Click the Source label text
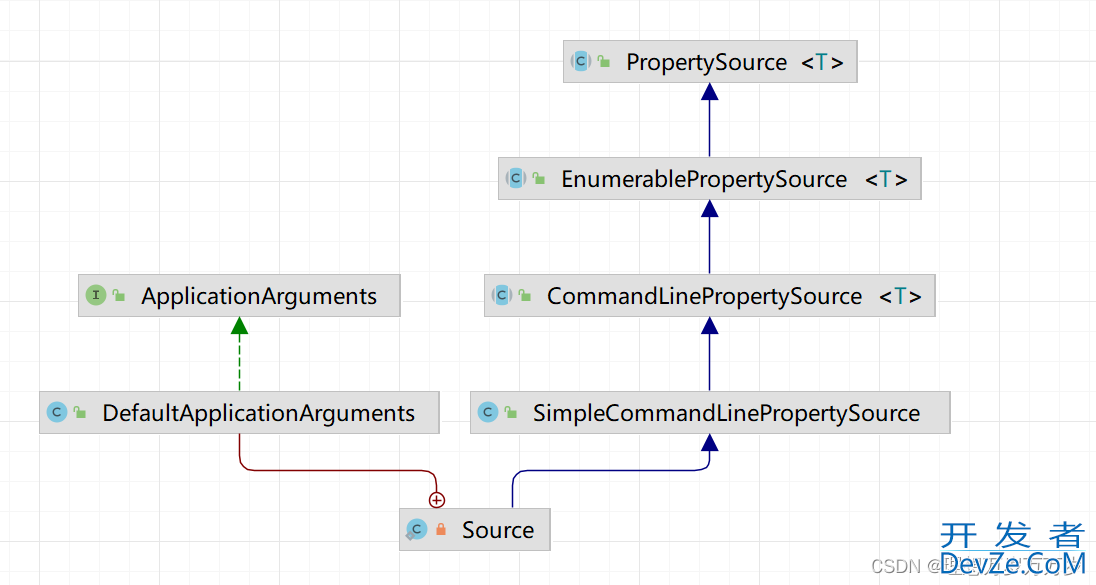 pyautogui.click(x=498, y=530)
